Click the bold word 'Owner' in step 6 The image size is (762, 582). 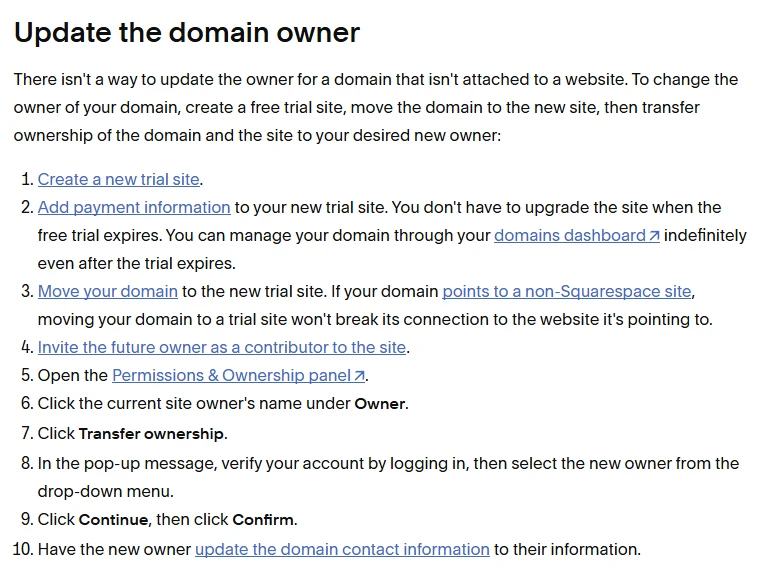[x=380, y=404]
